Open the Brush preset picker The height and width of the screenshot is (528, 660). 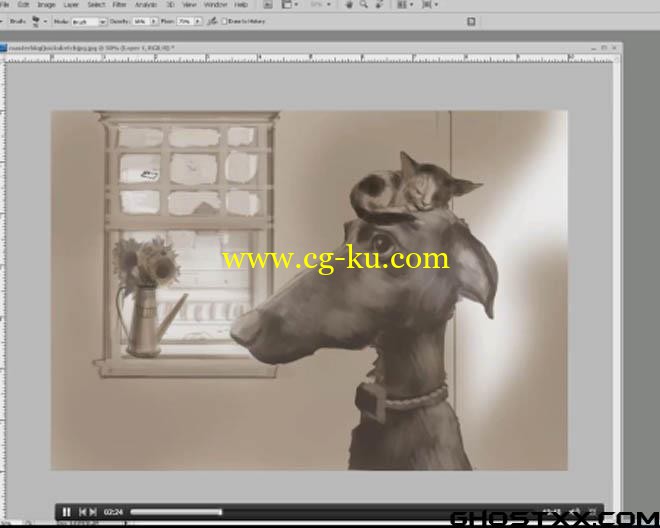(x=39, y=21)
